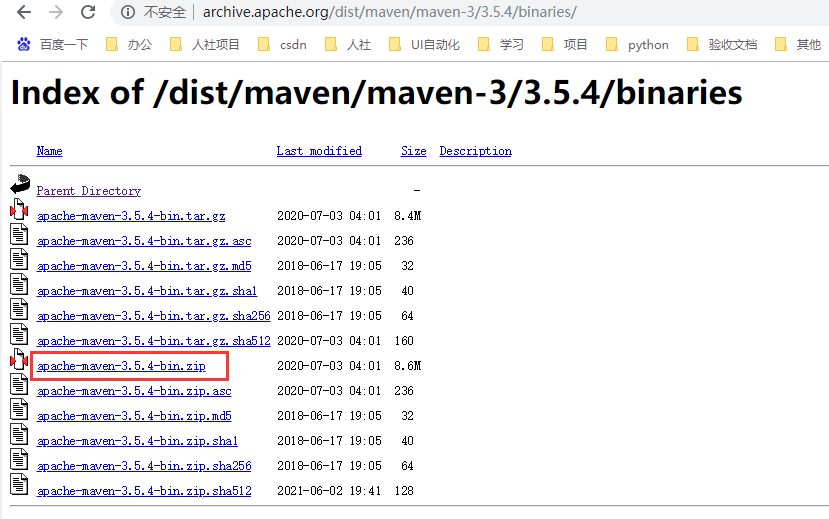Click the 128 size of bin.zip.sha512
Screen dimensions: 829x519
tap(404, 491)
